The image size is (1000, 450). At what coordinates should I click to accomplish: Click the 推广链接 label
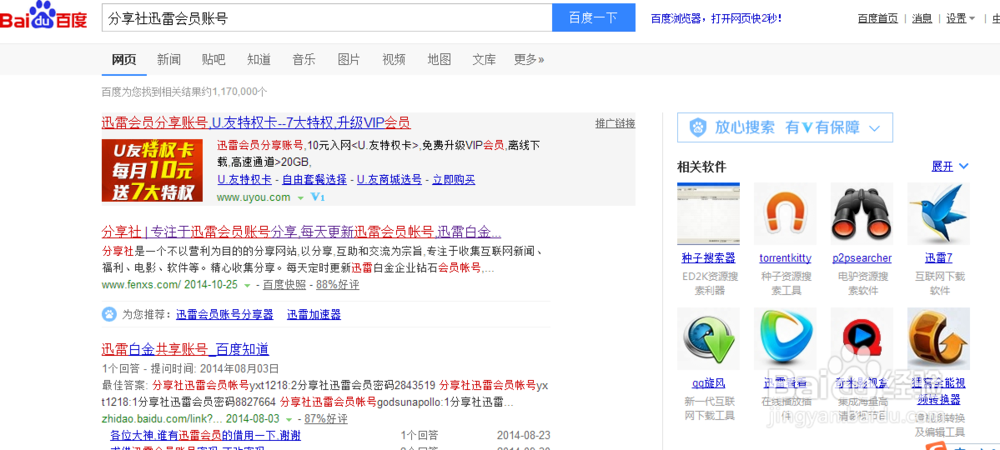coord(615,124)
